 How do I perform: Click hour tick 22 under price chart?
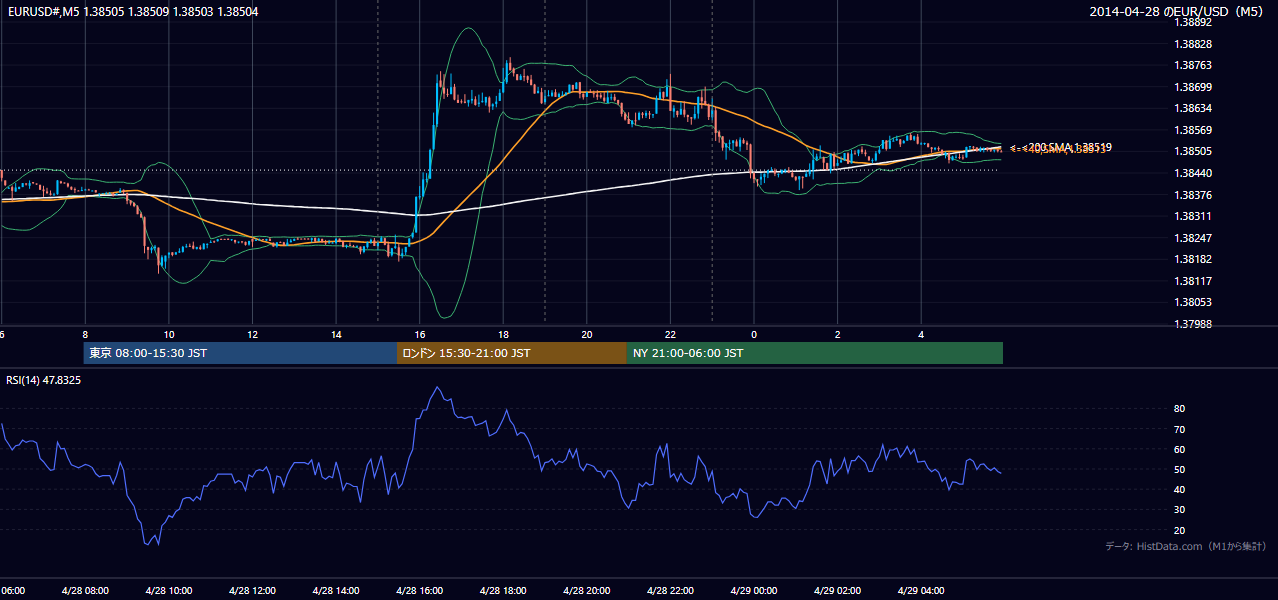pos(670,335)
